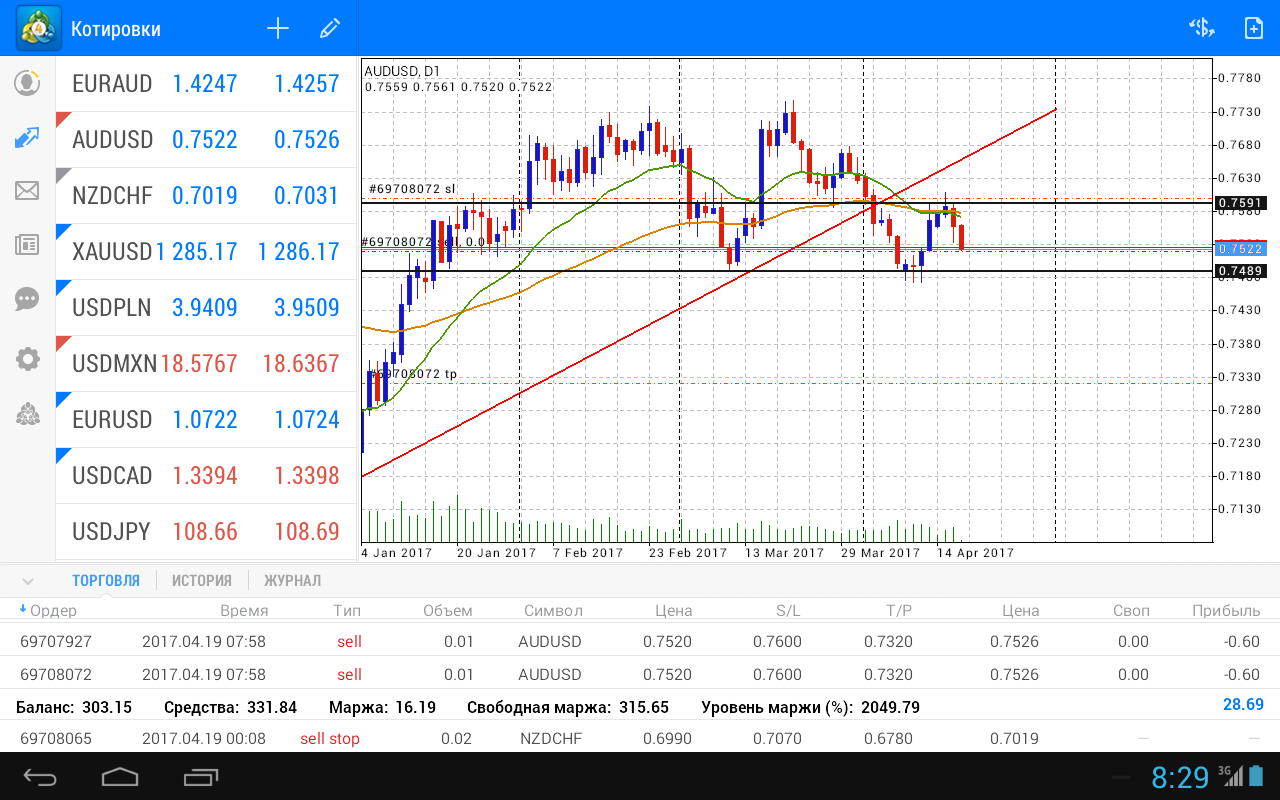Select USDMXN quote row

pyautogui.click(x=206, y=363)
